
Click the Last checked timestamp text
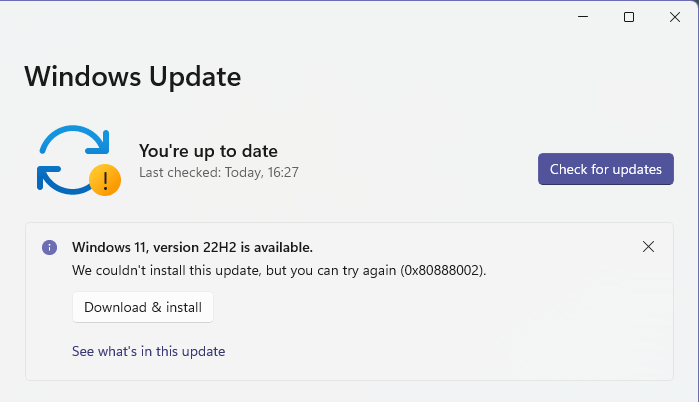pyautogui.click(x=218, y=172)
